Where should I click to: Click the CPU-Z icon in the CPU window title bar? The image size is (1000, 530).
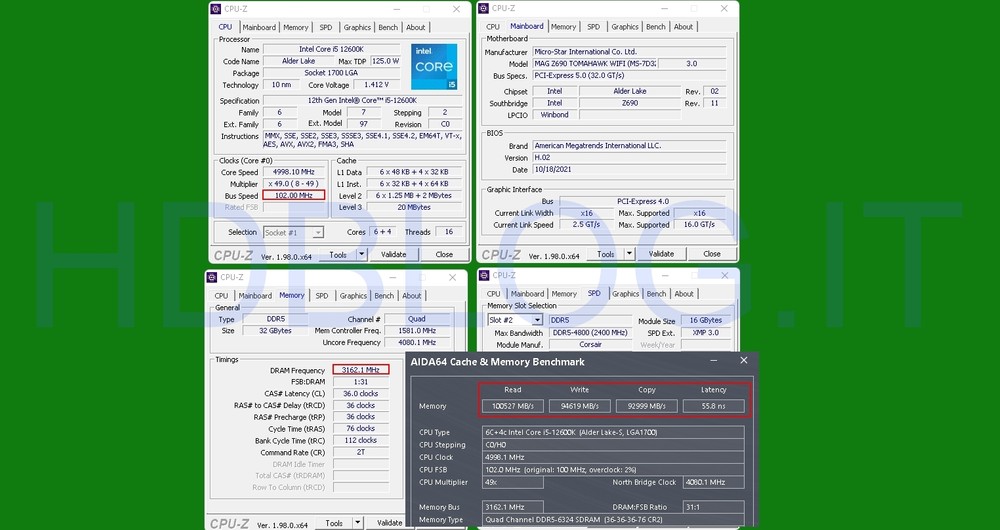pos(216,9)
